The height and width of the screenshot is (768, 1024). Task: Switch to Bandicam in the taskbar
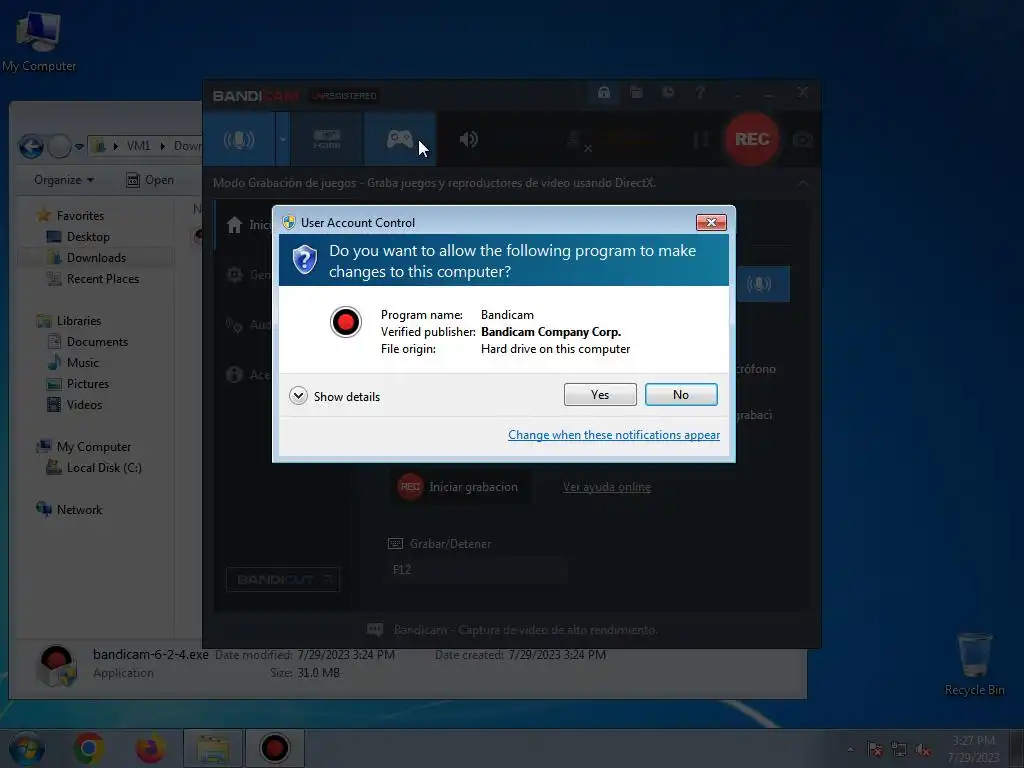tap(274, 748)
